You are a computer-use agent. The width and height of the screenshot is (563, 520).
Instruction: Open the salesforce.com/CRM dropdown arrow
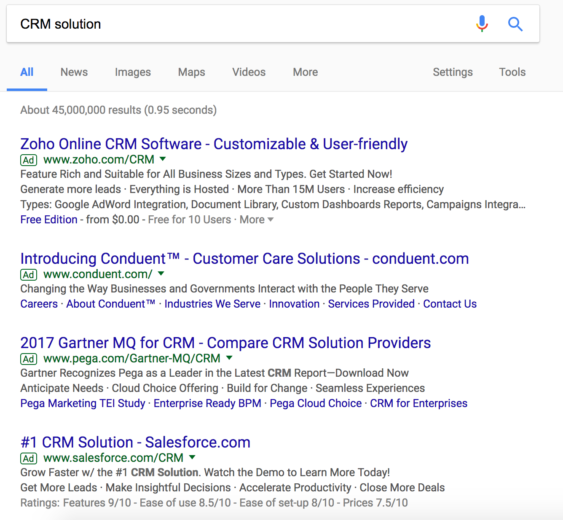[192, 457]
